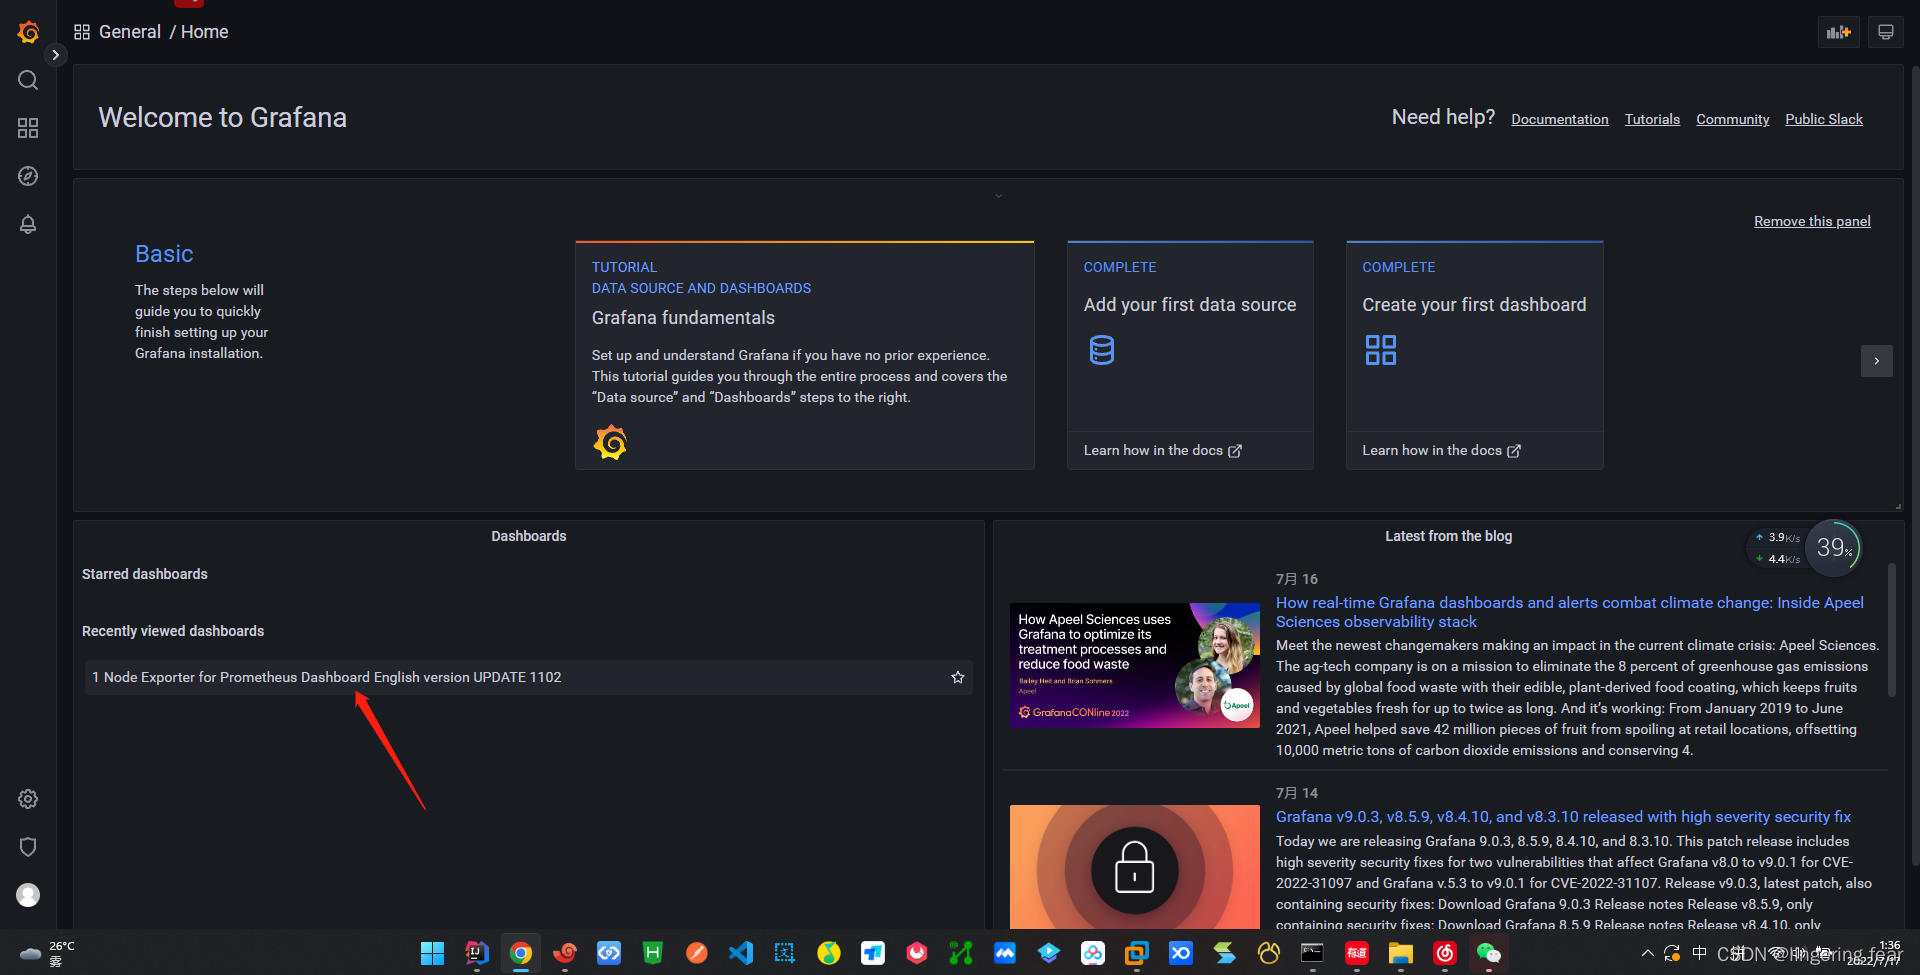Open the Dashboards grid icon in sidebar
The width and height of the screenshot is (1920, 975).
(x=27, y=128)
